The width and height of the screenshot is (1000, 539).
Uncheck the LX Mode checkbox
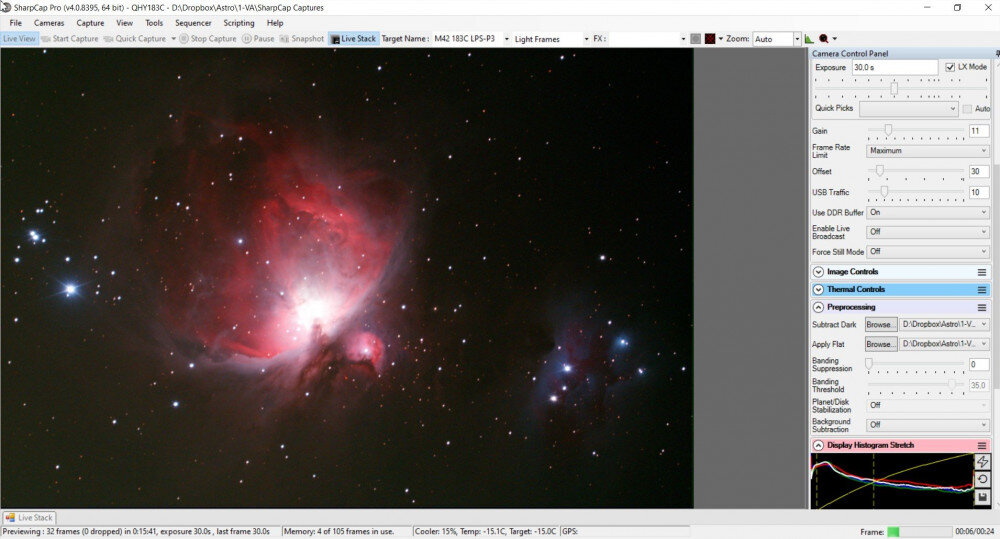(x=950, y=67)
